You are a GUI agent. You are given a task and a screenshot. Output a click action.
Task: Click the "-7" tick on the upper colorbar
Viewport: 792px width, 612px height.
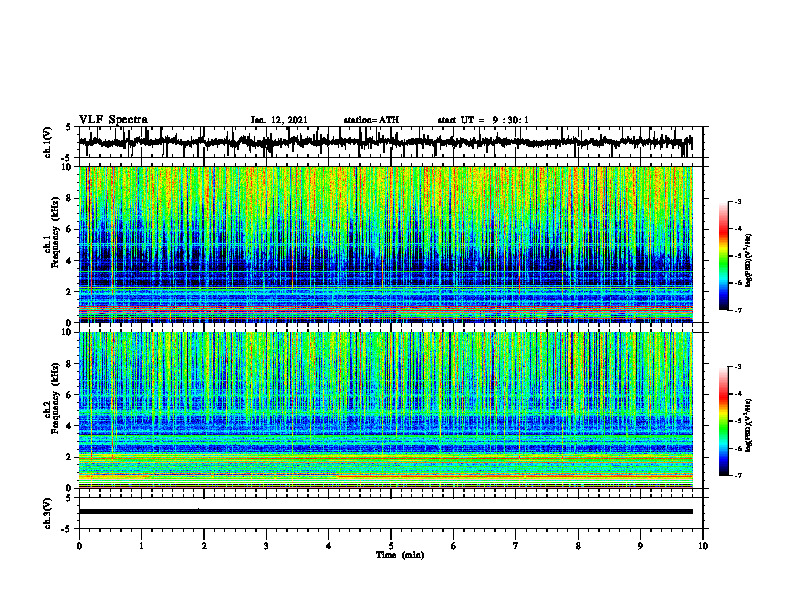pos(737,310)
